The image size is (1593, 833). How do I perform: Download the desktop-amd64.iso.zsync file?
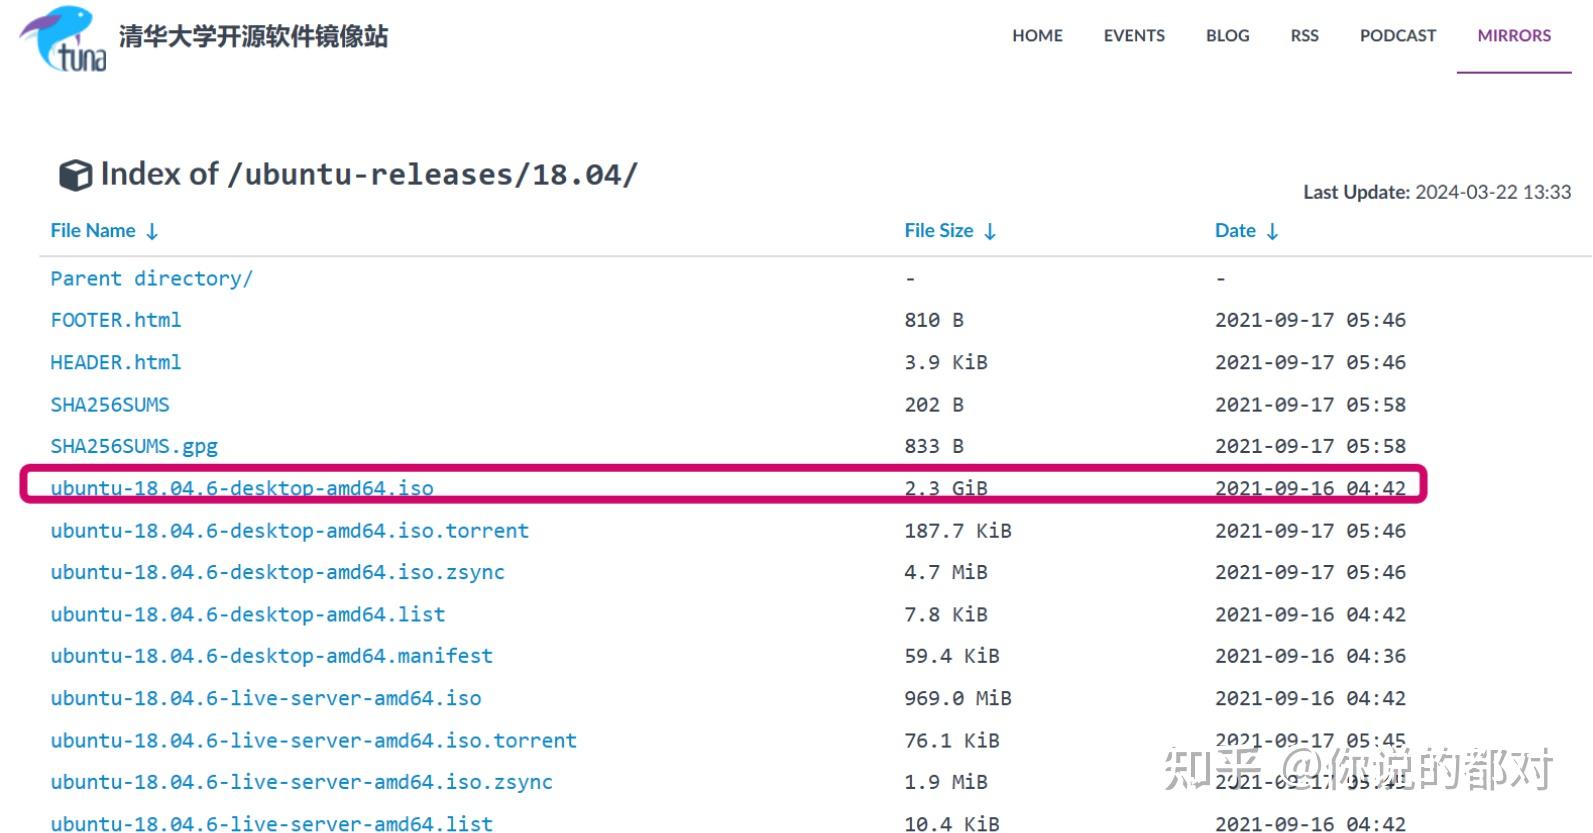point(277,573)
